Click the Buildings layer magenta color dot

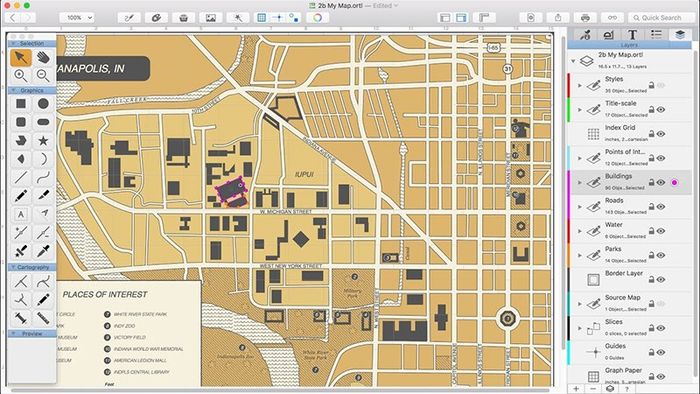tap(675, 182)
